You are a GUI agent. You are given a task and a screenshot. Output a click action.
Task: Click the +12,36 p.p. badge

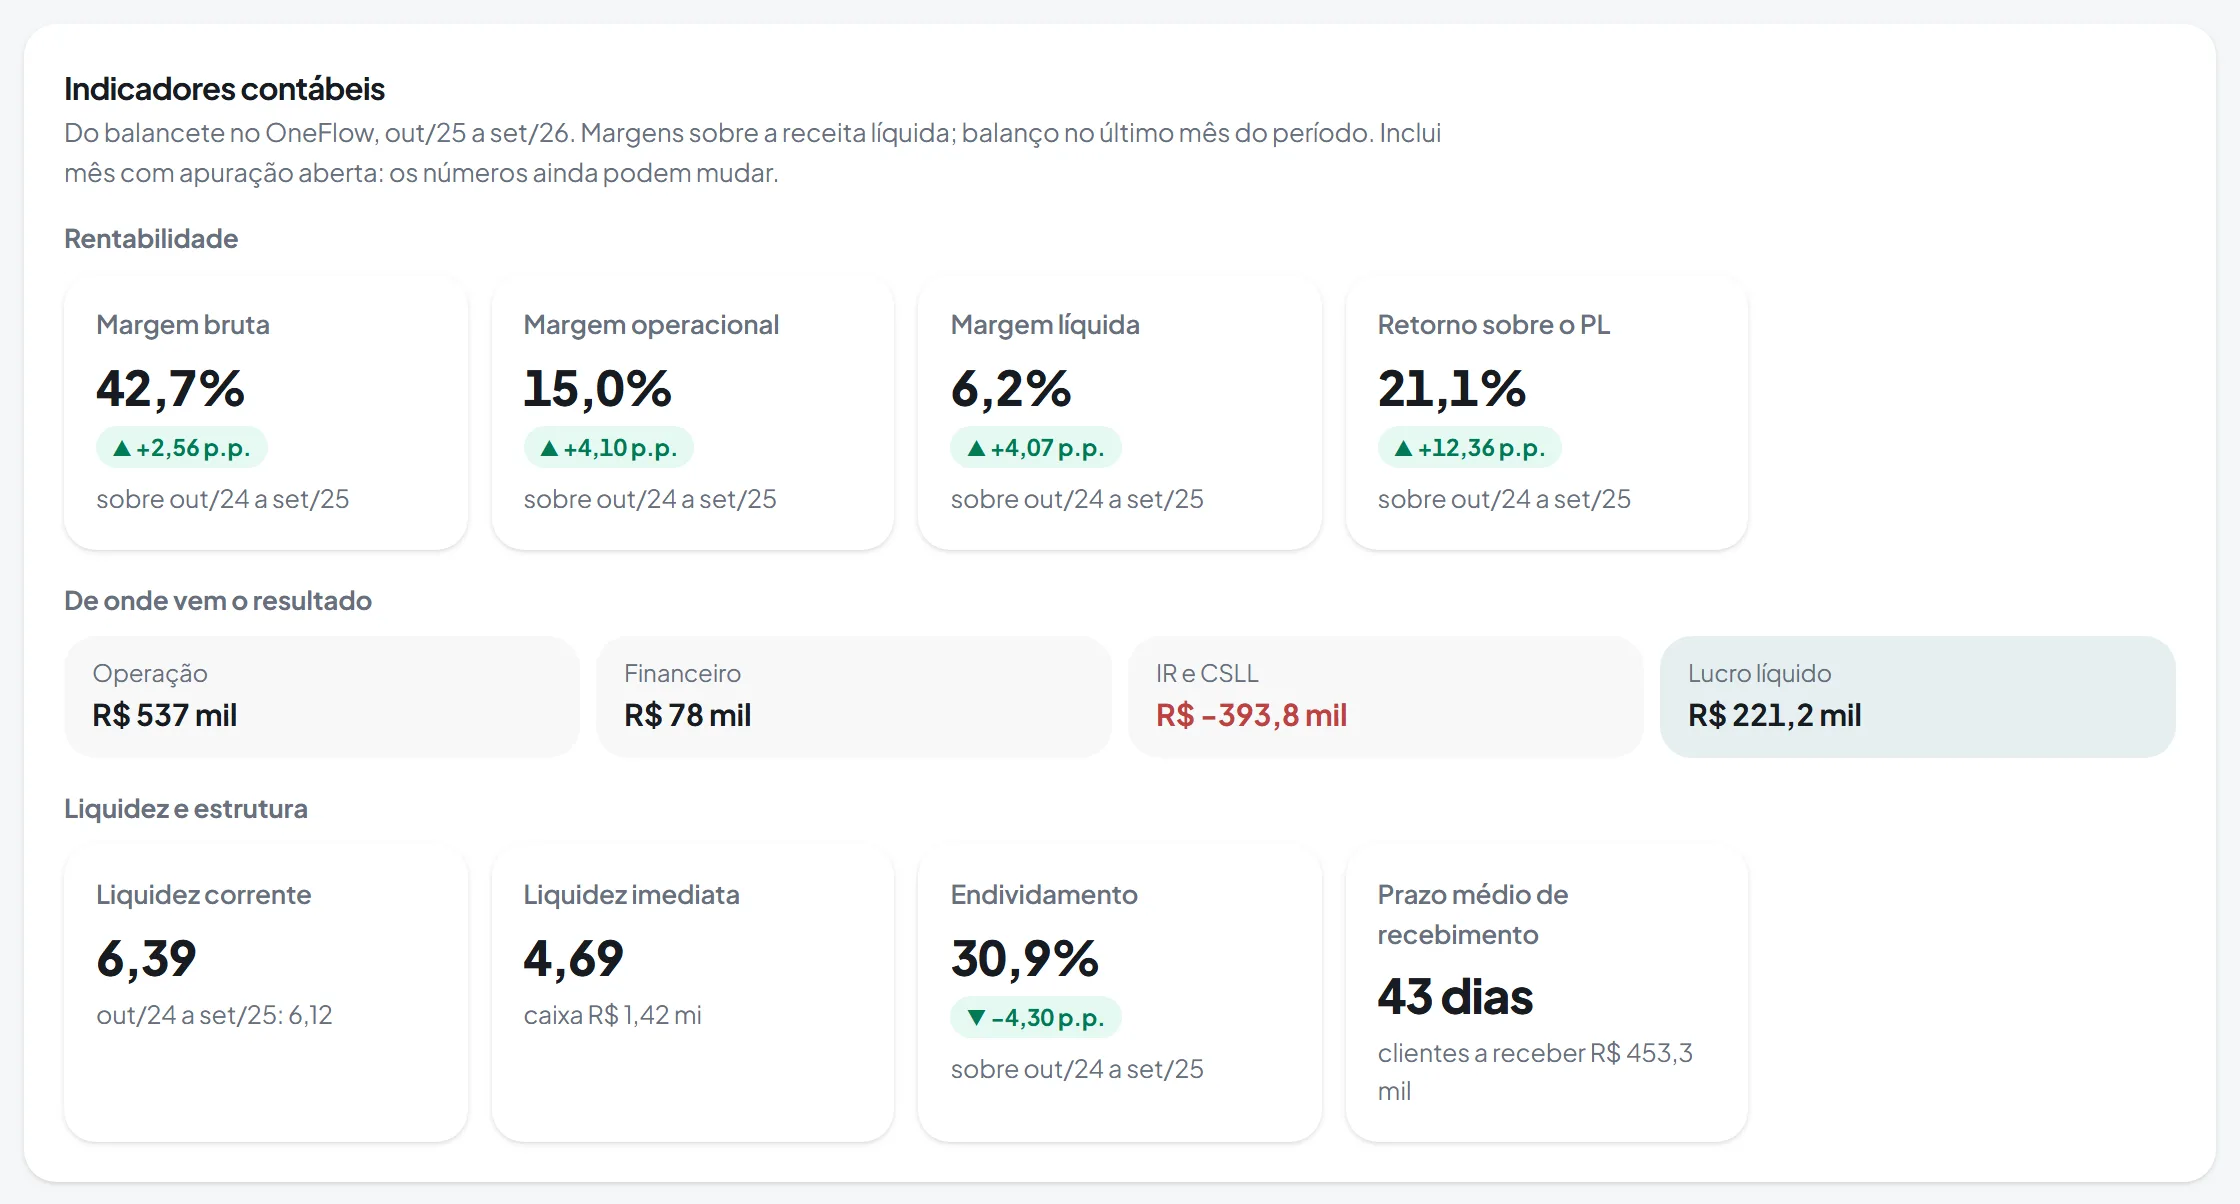[x=1469, y=447]
